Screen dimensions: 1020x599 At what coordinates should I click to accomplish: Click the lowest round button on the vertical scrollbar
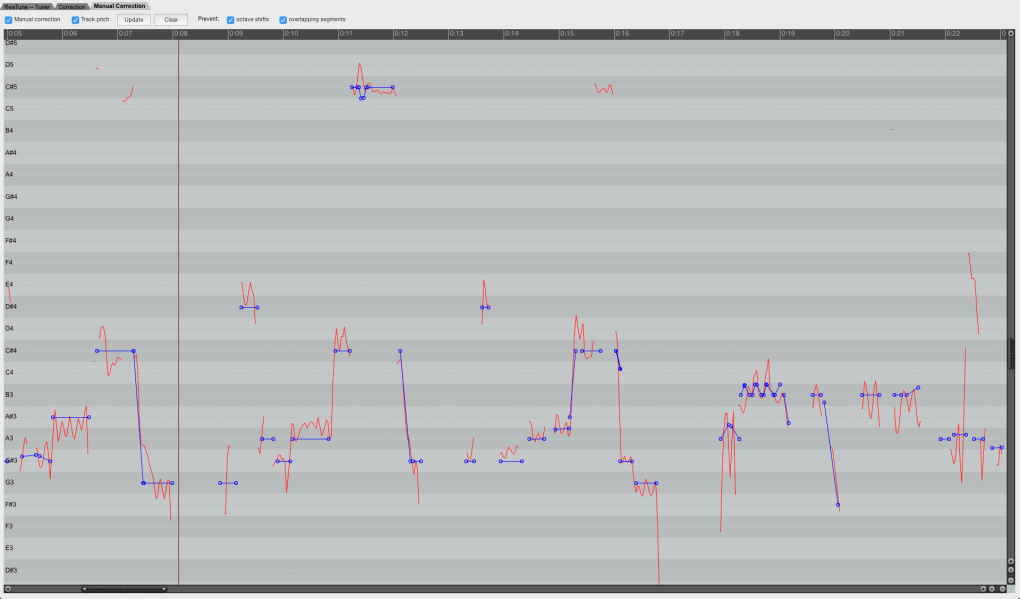point(1010,580)
